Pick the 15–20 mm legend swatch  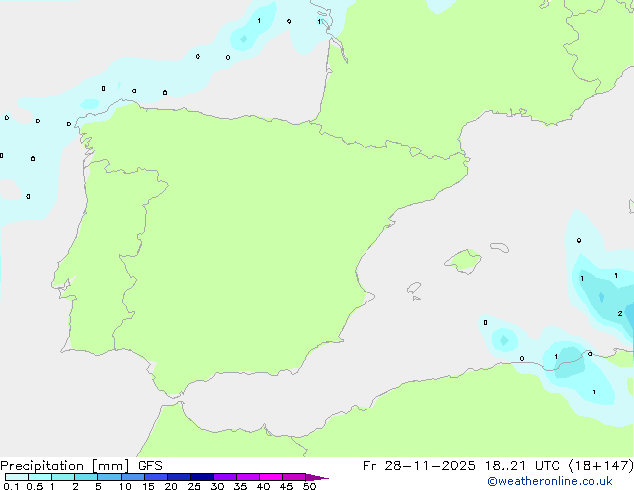(155, 477)
